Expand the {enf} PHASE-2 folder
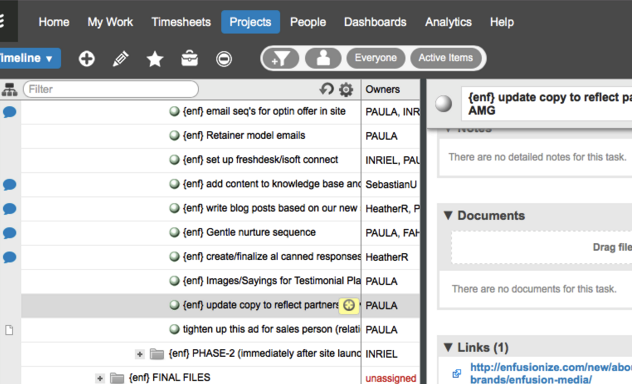Image resolution: width=632 pixels, height=384 pixels. 139,354
